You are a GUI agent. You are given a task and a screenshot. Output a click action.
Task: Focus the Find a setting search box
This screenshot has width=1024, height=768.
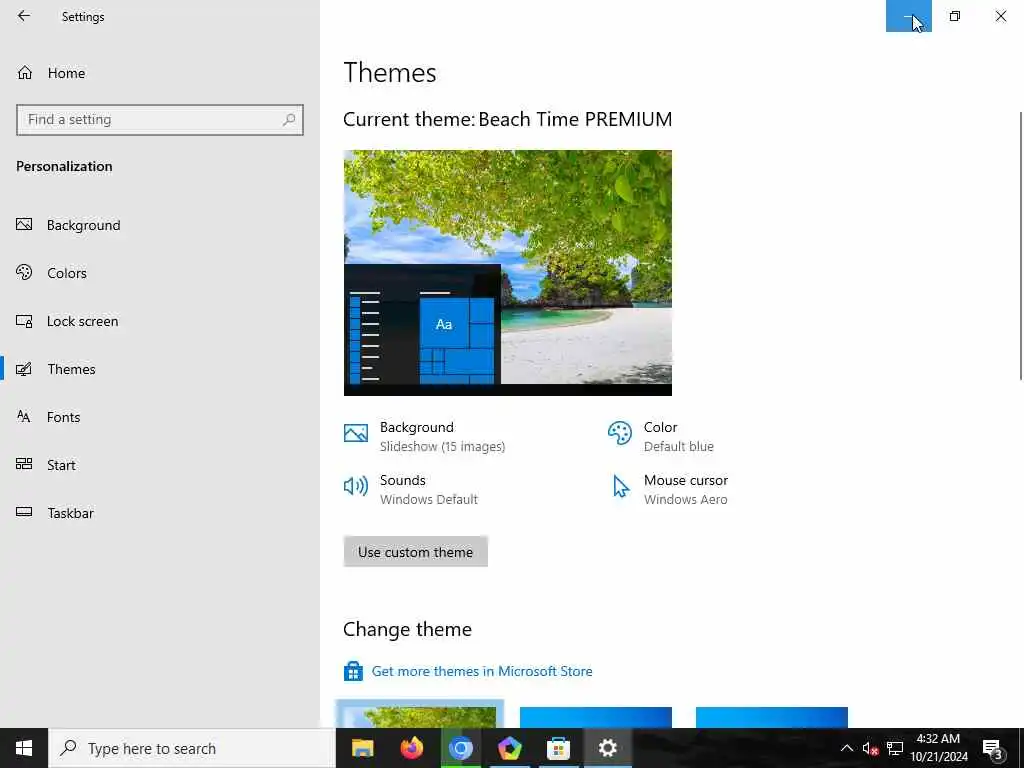(160, 120)
